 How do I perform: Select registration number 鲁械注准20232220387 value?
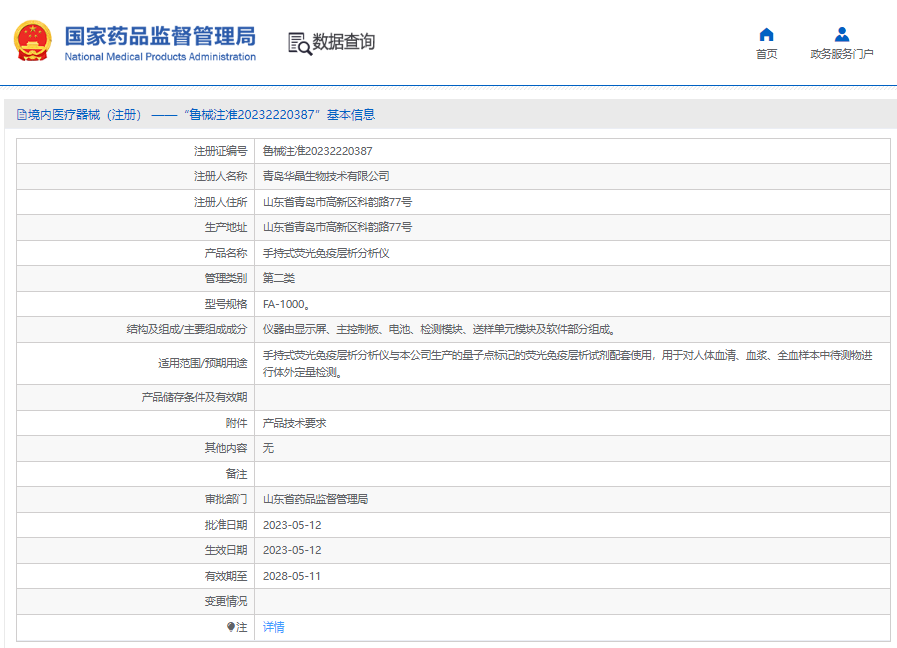coord(317,151)
